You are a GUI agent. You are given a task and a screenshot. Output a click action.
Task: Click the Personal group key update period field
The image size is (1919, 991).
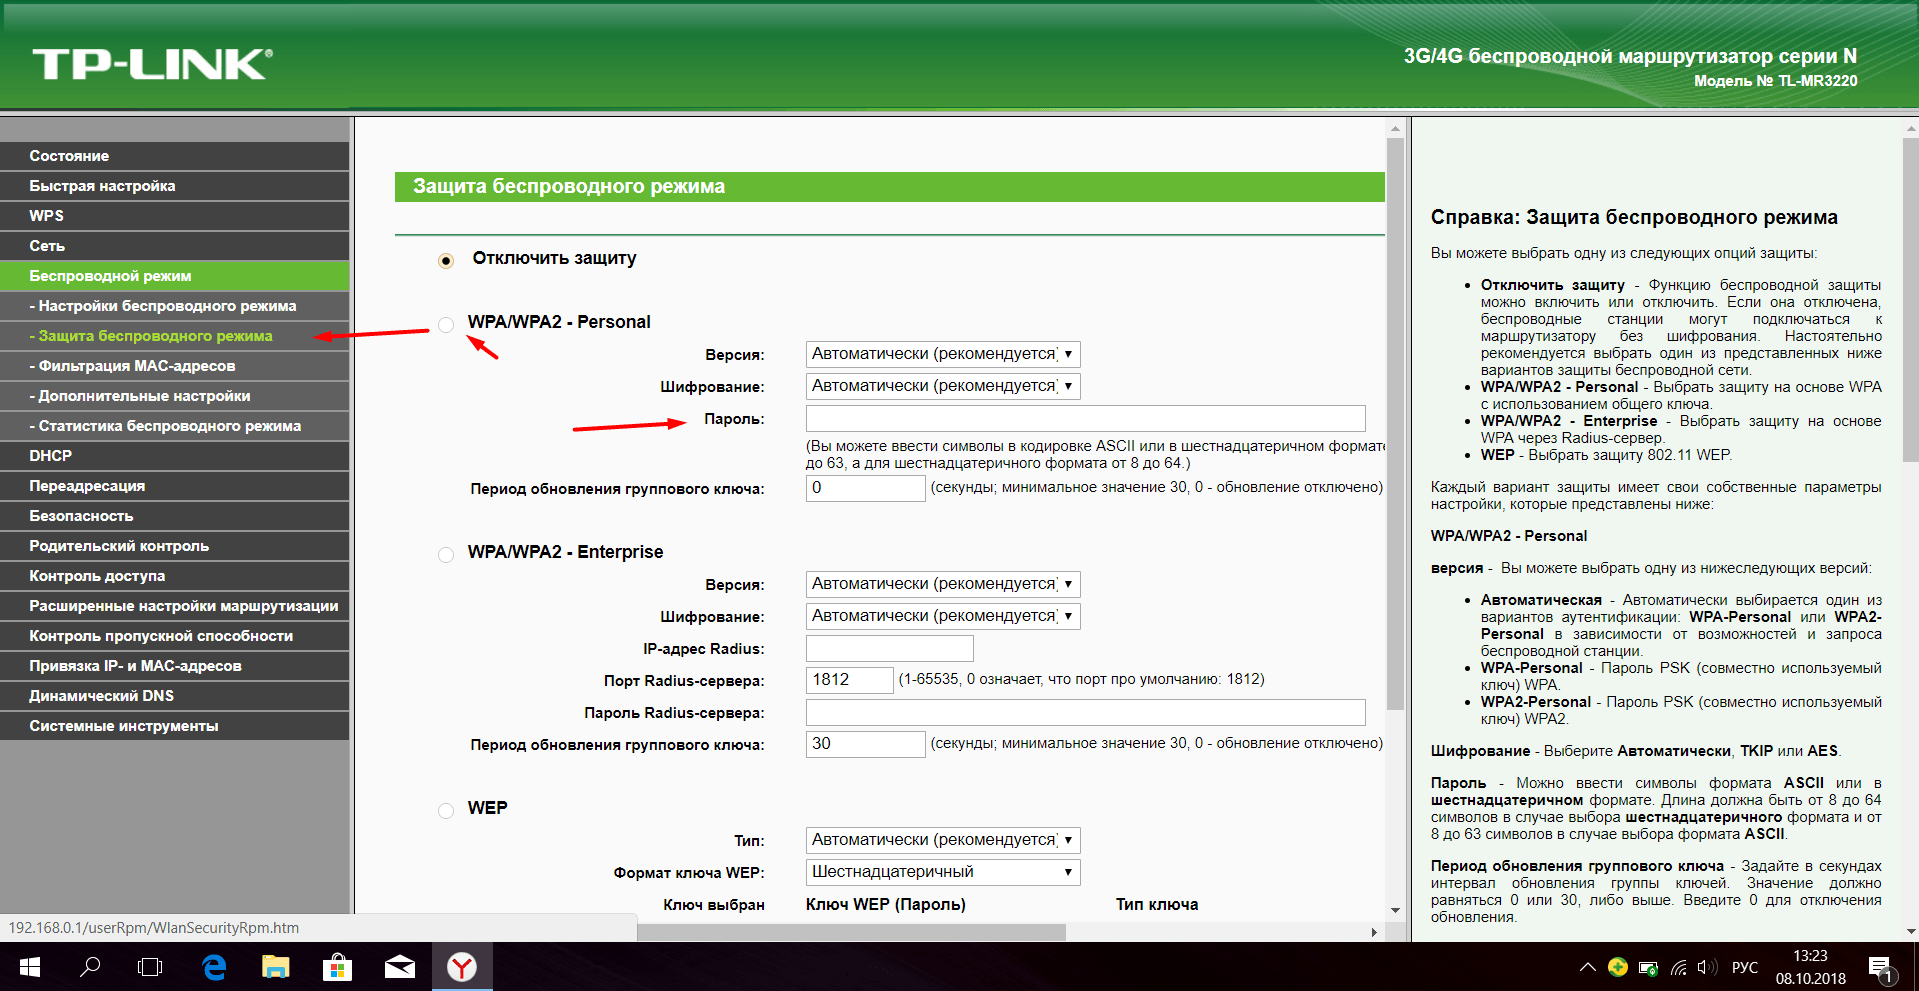click(865, 488)
